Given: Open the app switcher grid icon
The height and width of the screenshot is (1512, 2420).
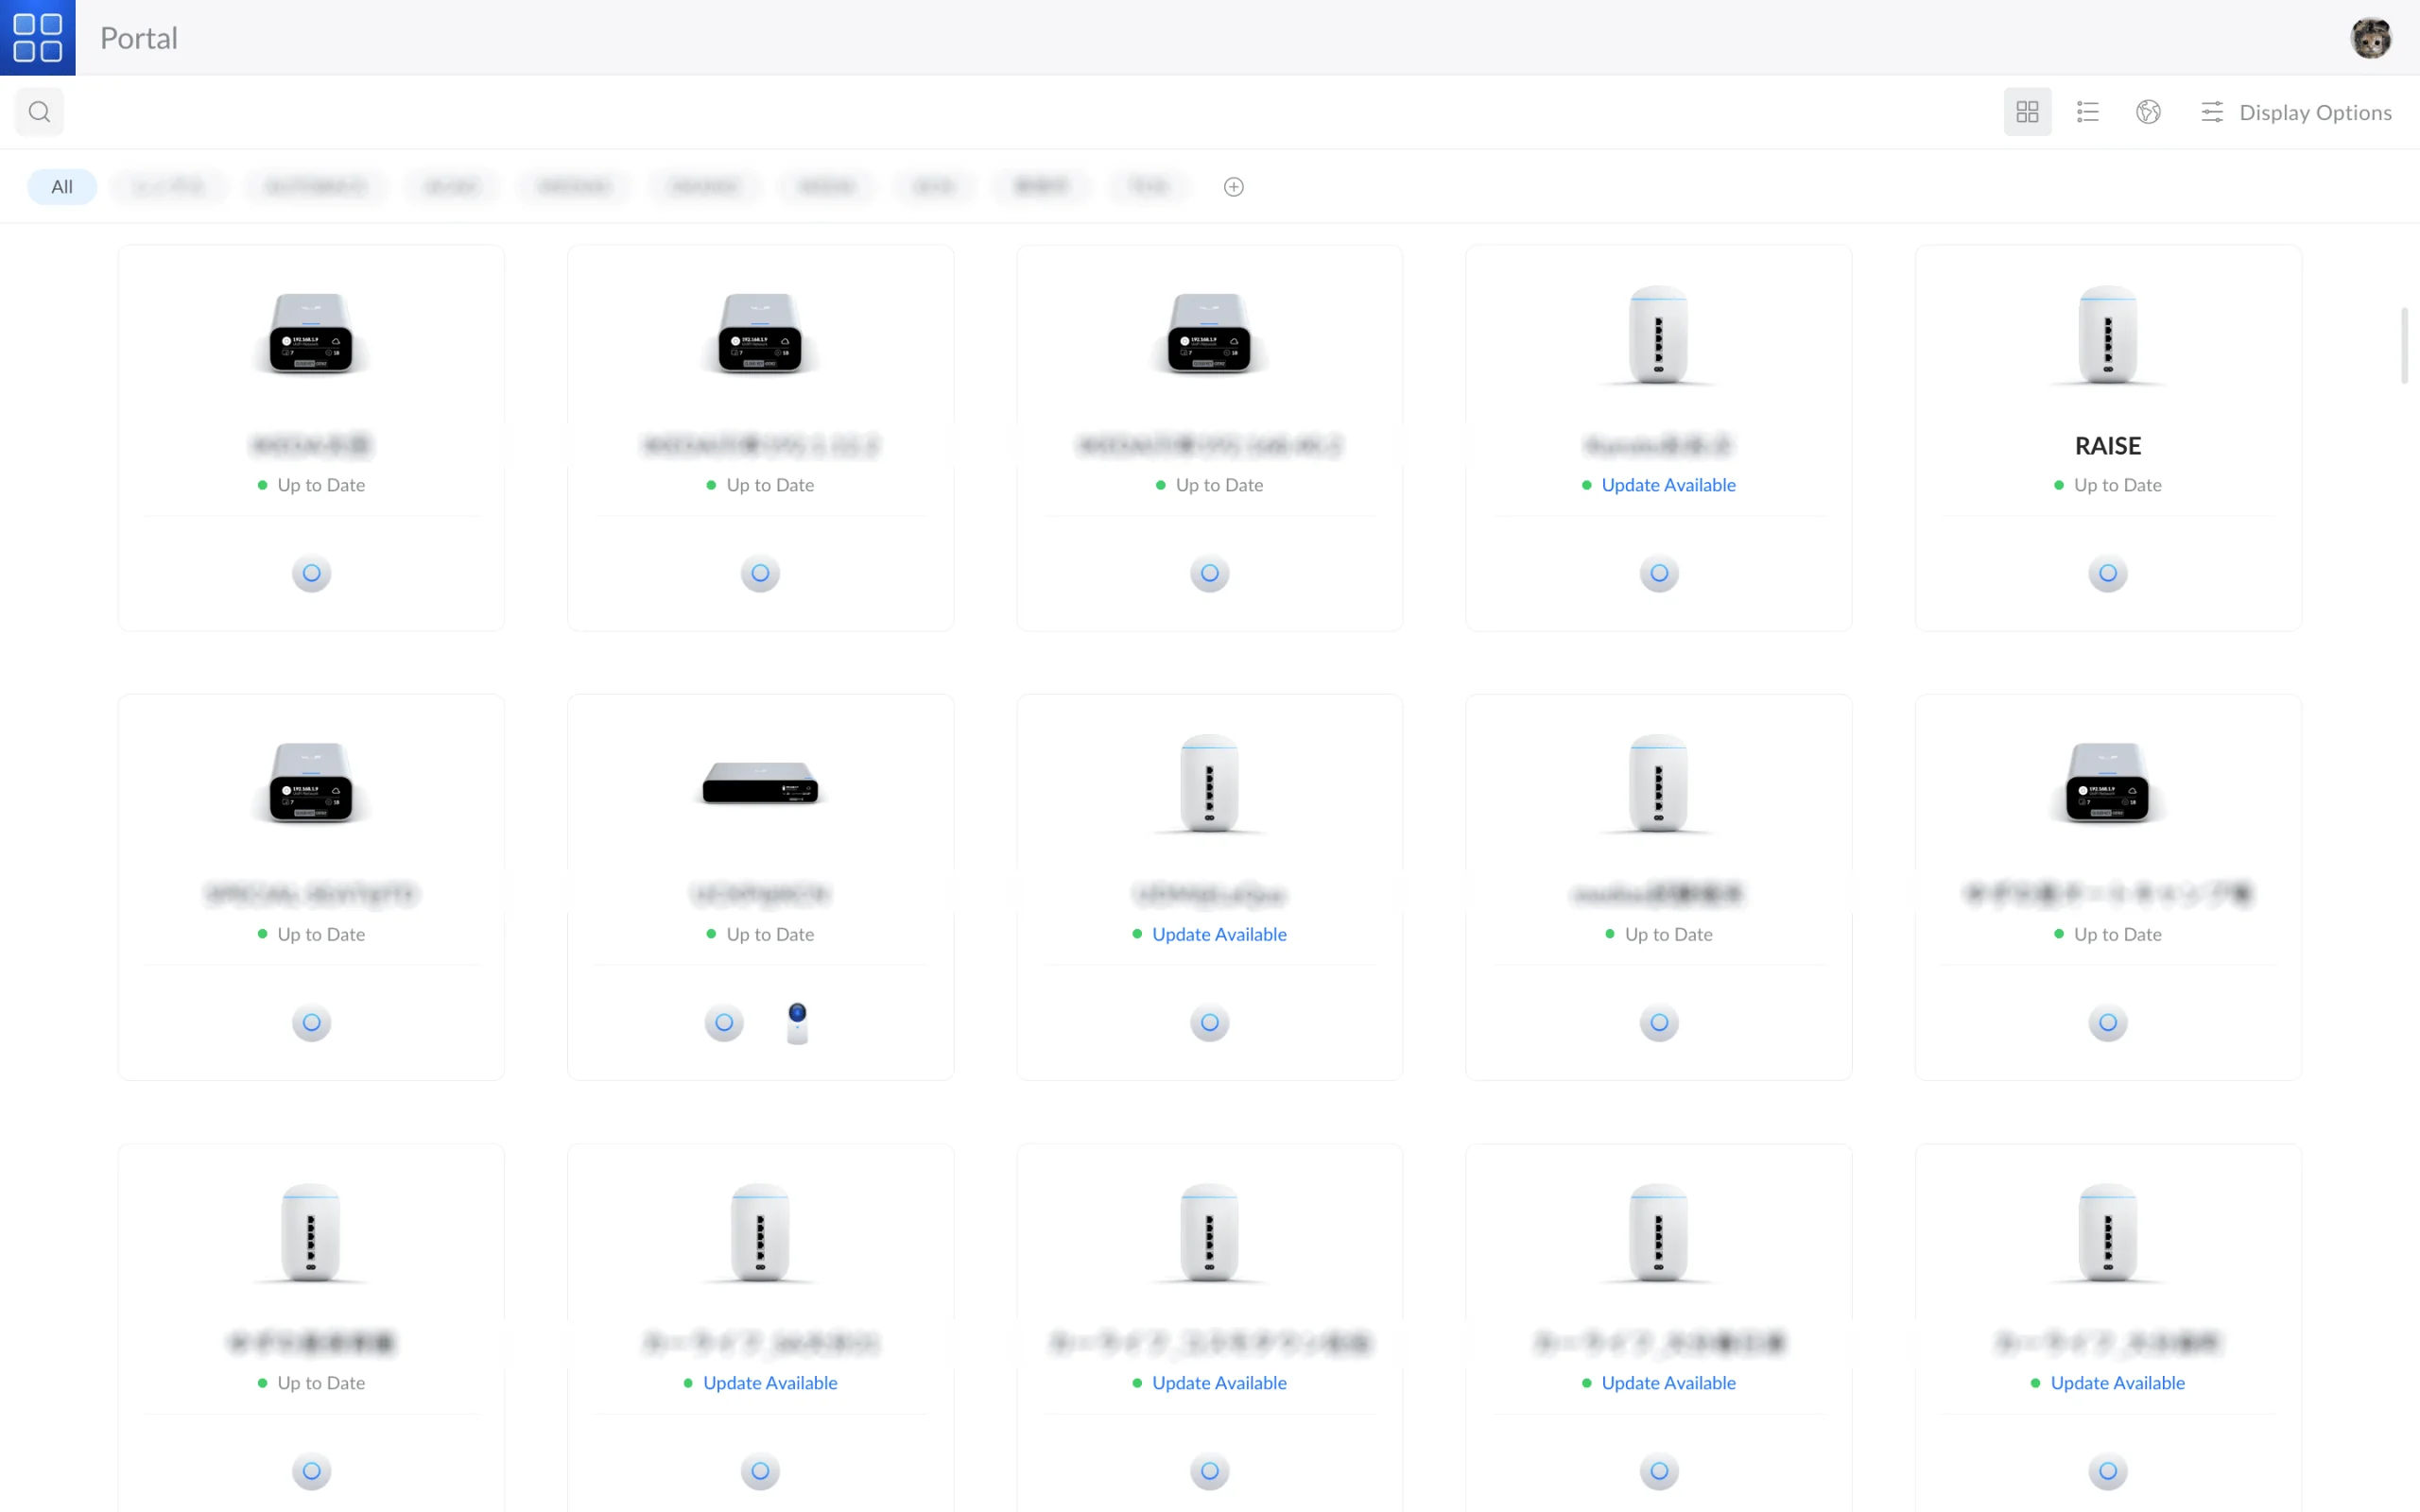Looking at the screenshot, I should coord(38,37).
